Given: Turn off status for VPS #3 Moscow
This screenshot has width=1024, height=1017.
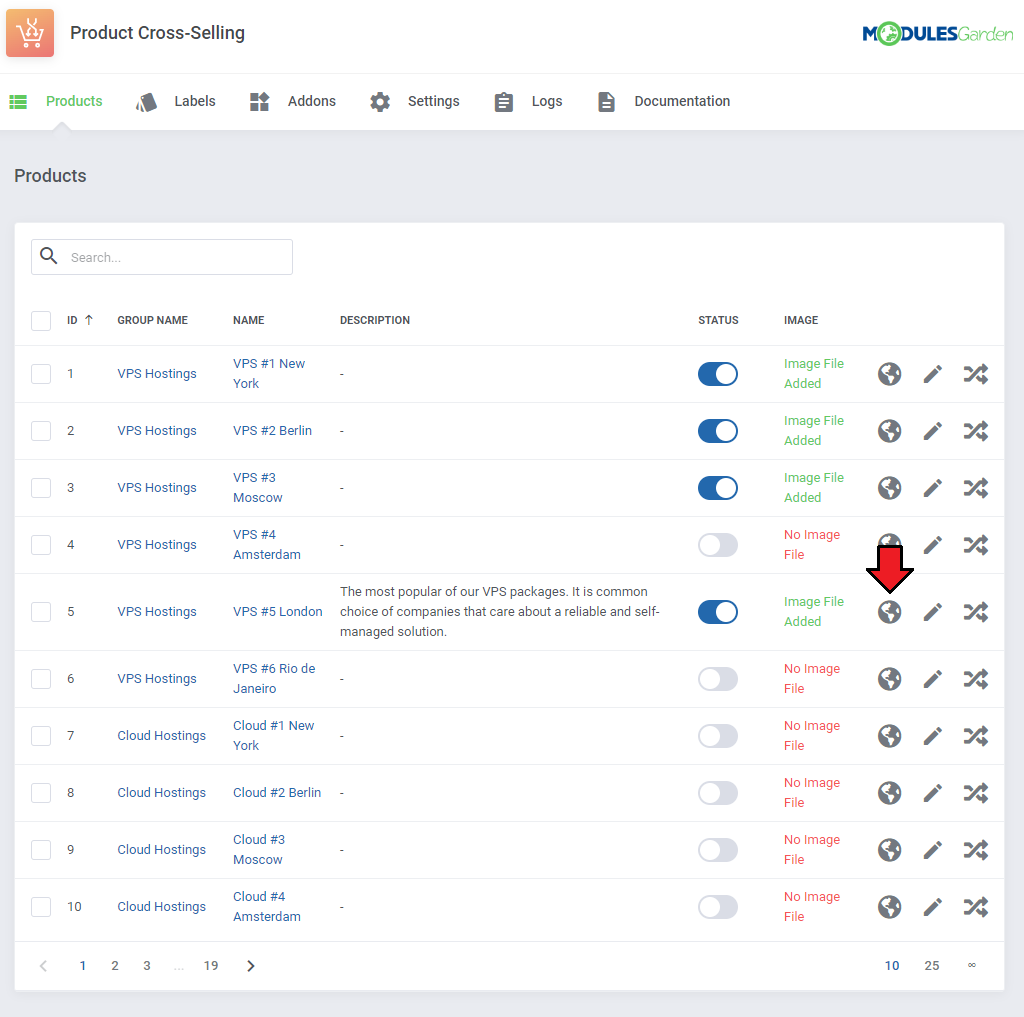Looking at the screenshot, I should pyautogui.click(x=718, y=488).
